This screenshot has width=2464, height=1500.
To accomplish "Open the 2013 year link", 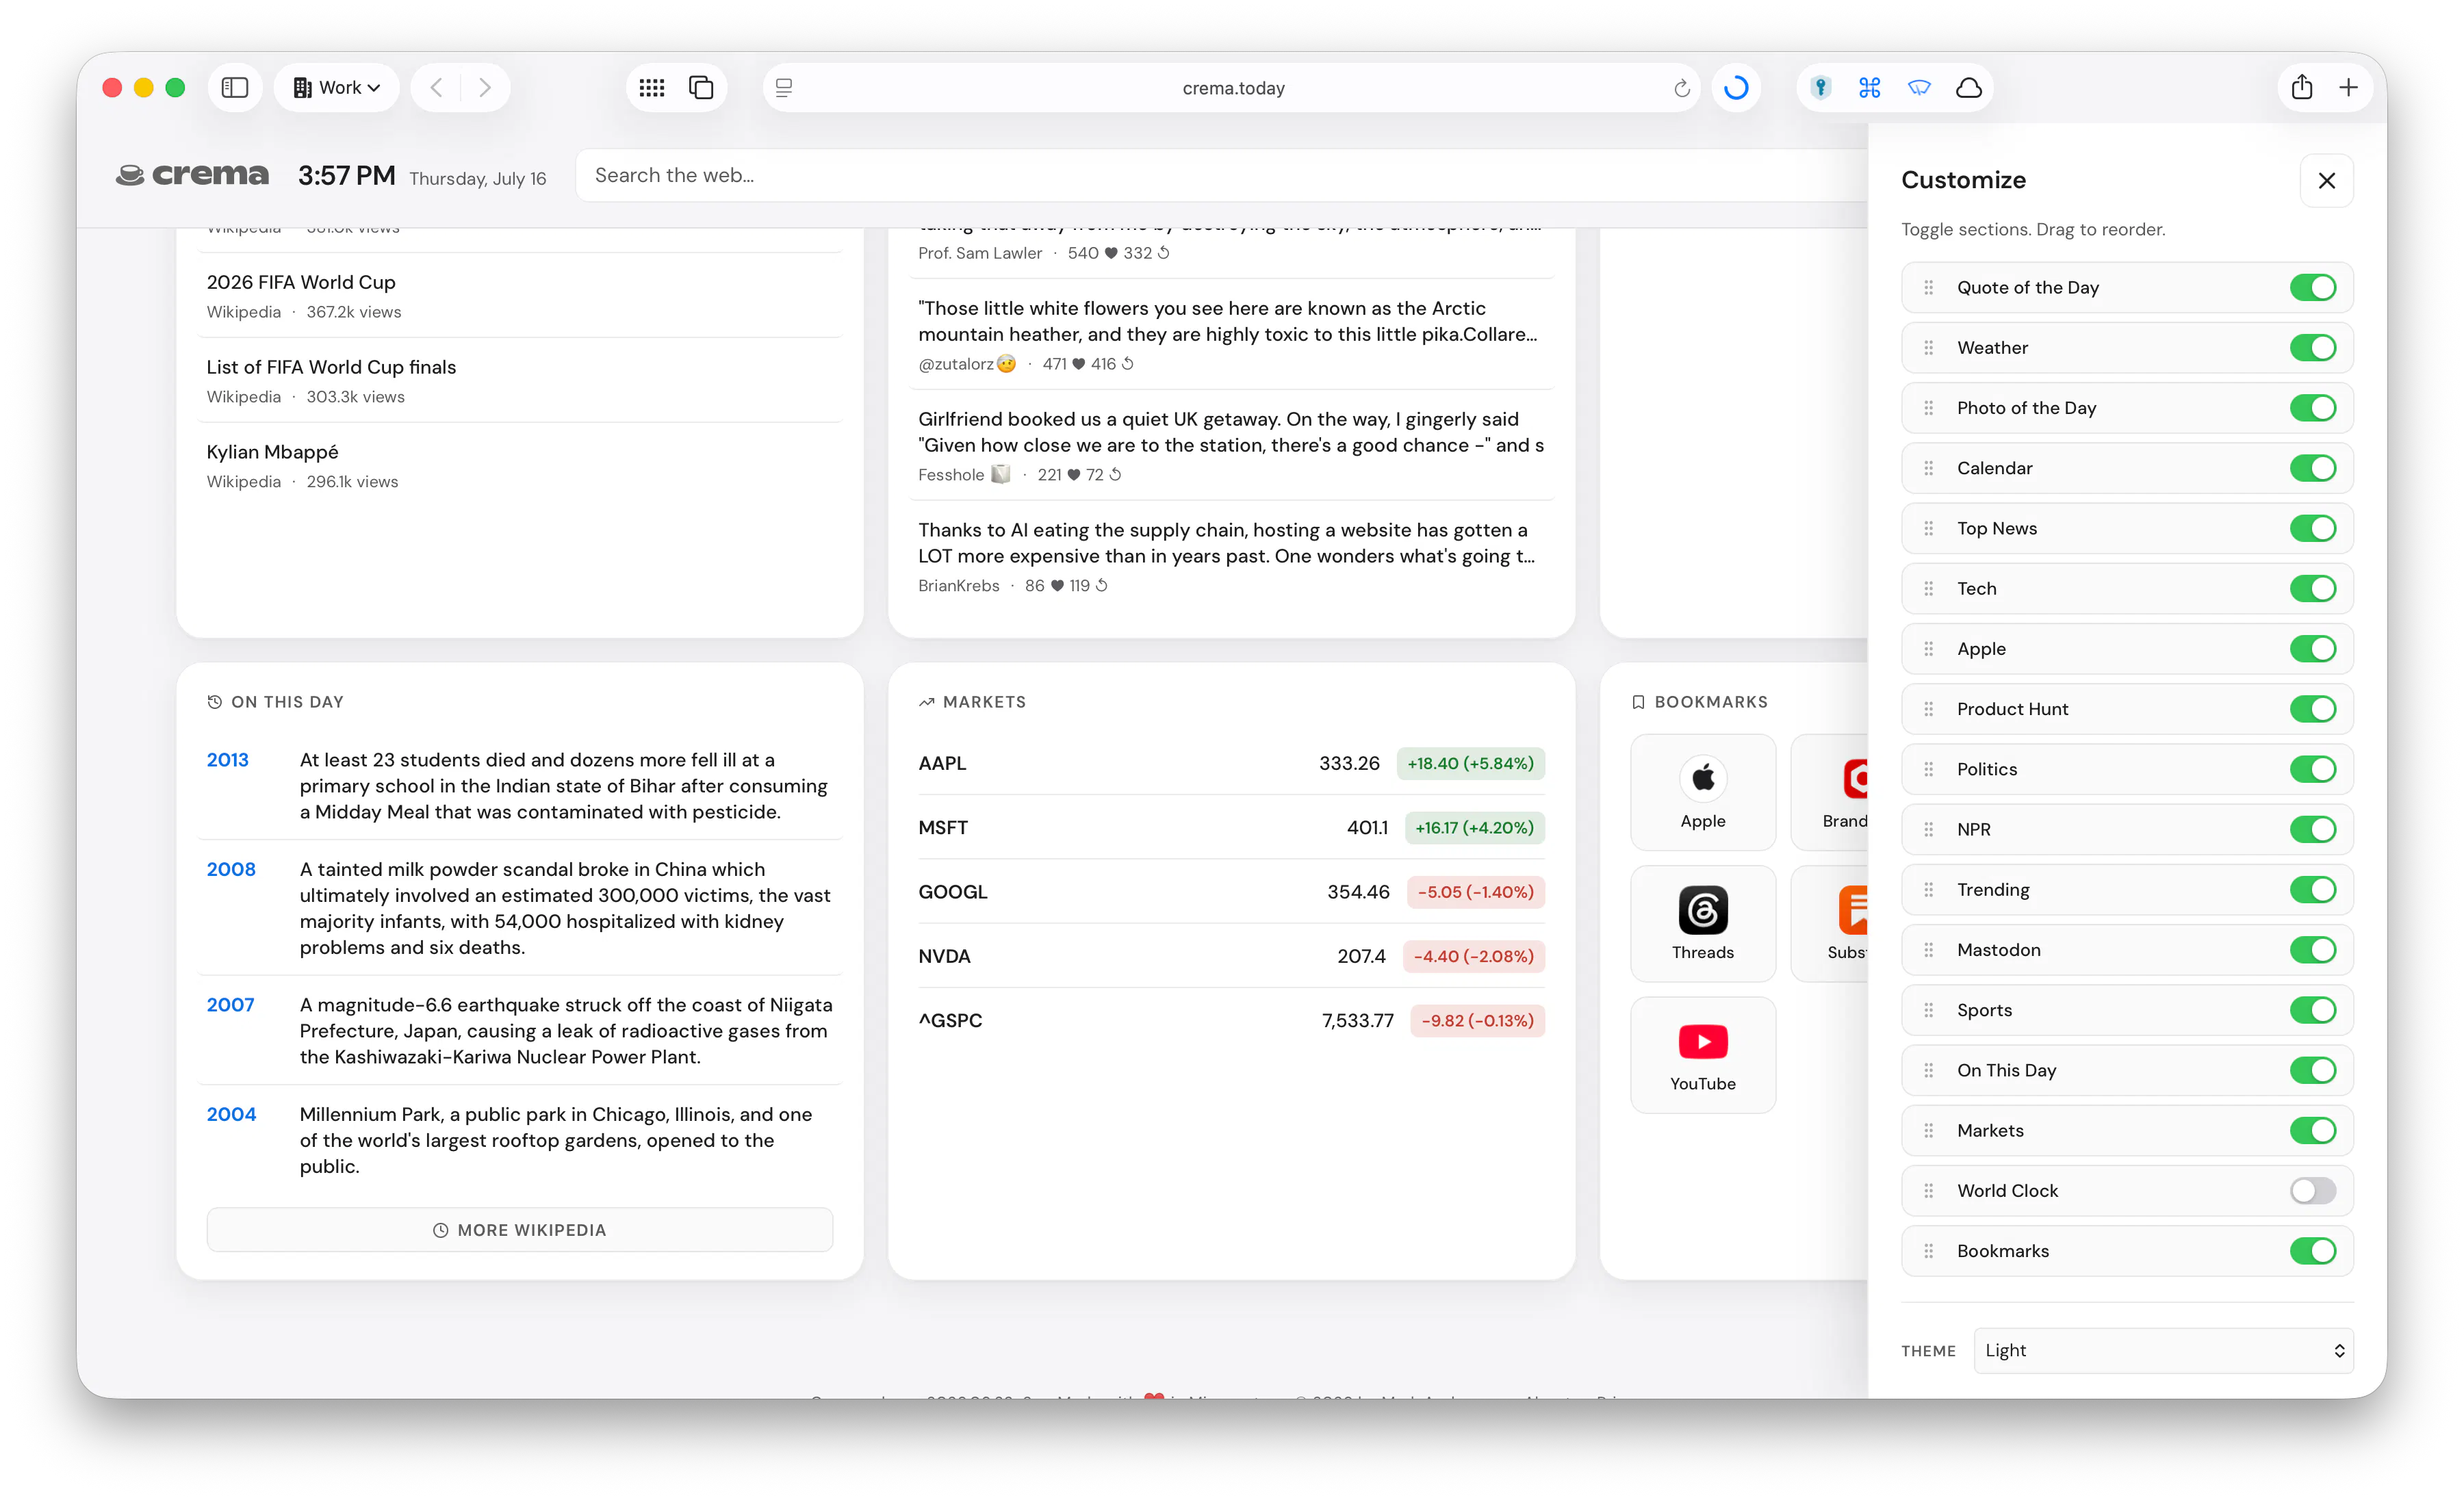I will (227, 760).
